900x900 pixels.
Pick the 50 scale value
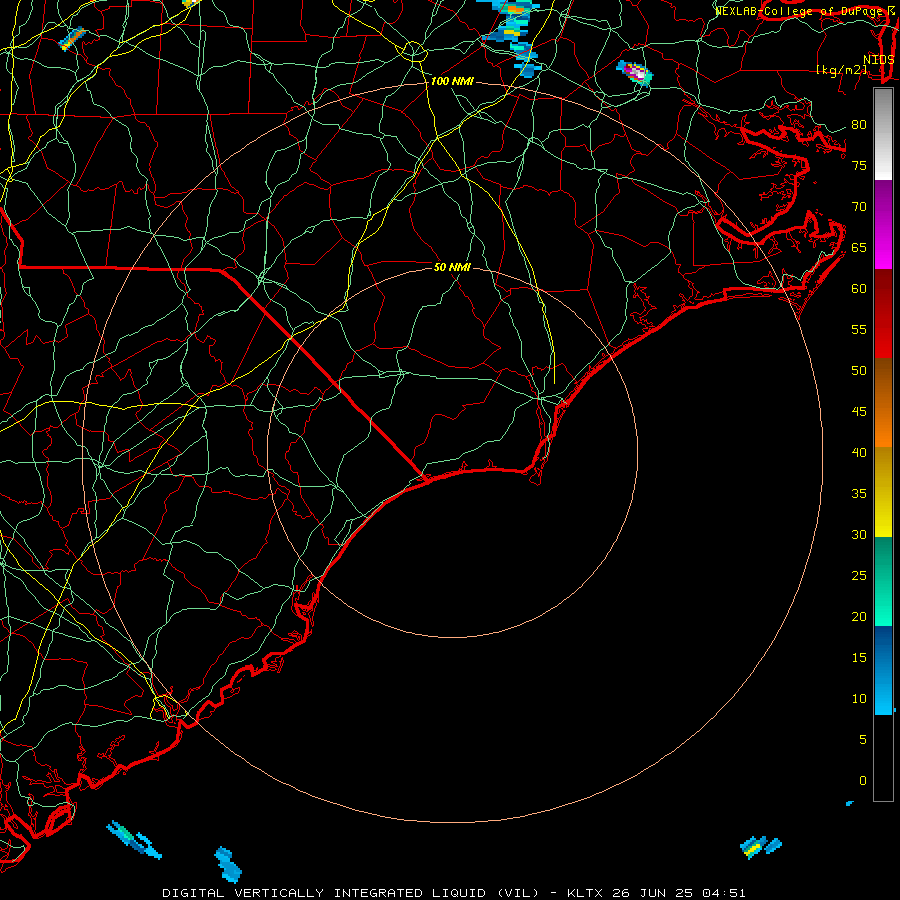(x=859, y=371)
